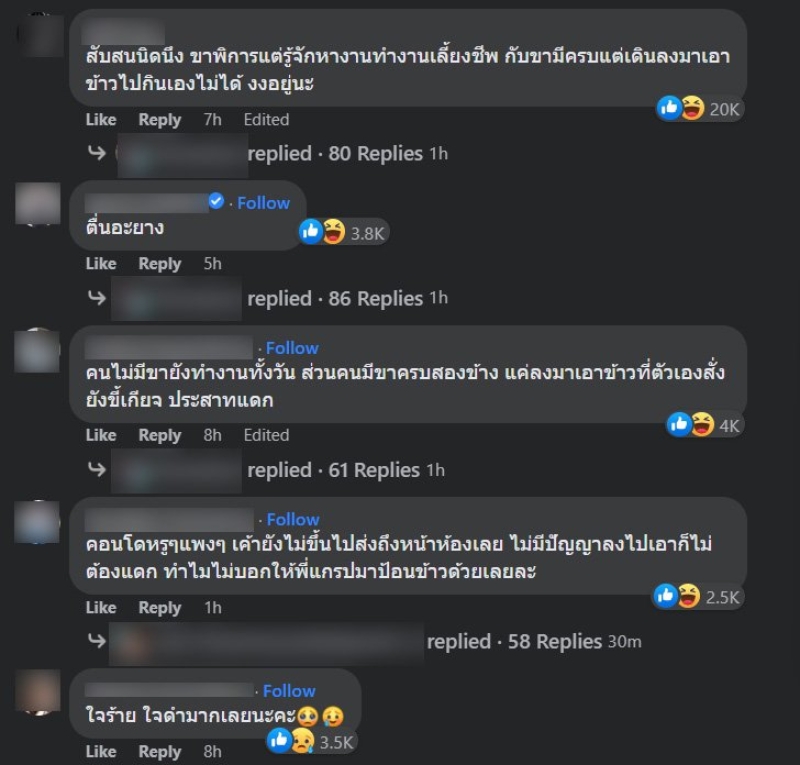Click reply arrow icon beside 58 Replies
Screen dimensions: 800x765
point(97,640)
